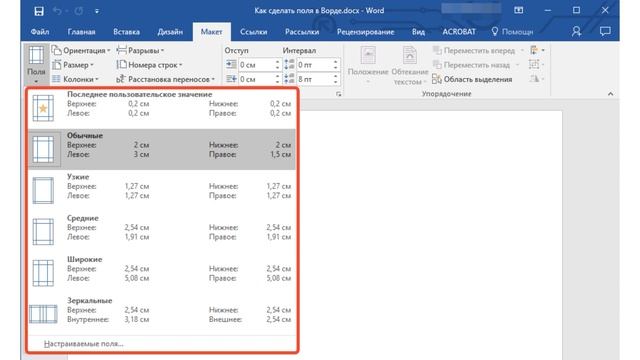The image size is (640, 360).
Task: Choose Средние margins preset
Action: 162,231
